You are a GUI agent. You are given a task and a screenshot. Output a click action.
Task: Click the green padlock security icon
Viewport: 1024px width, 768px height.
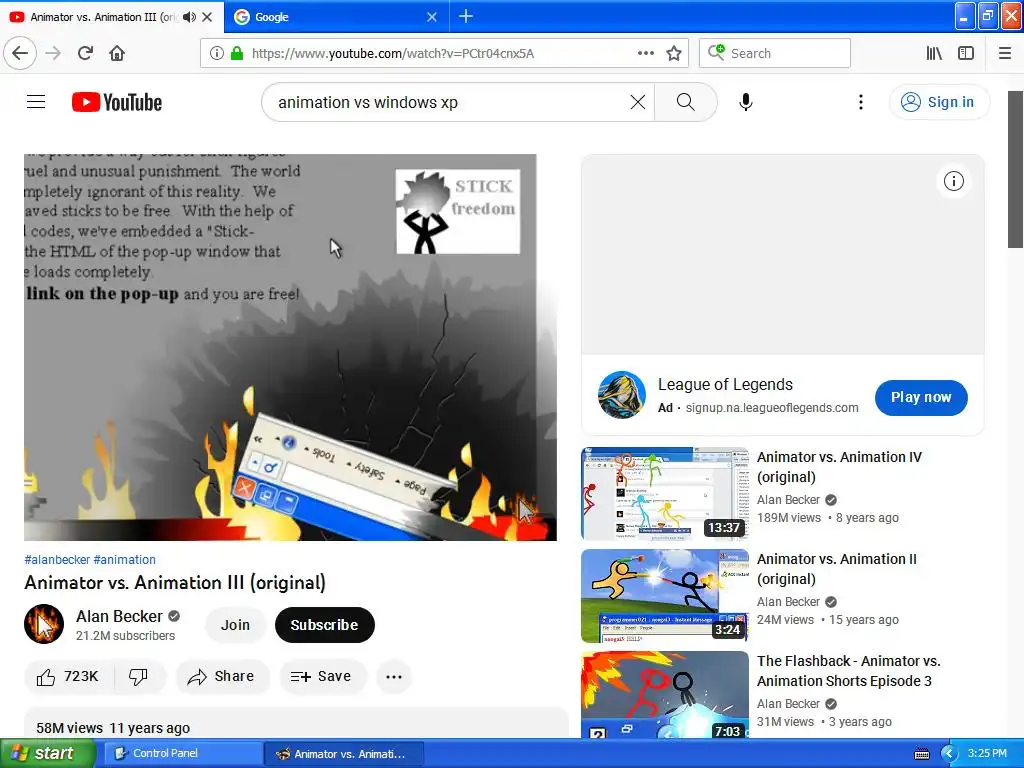(236, 53)
